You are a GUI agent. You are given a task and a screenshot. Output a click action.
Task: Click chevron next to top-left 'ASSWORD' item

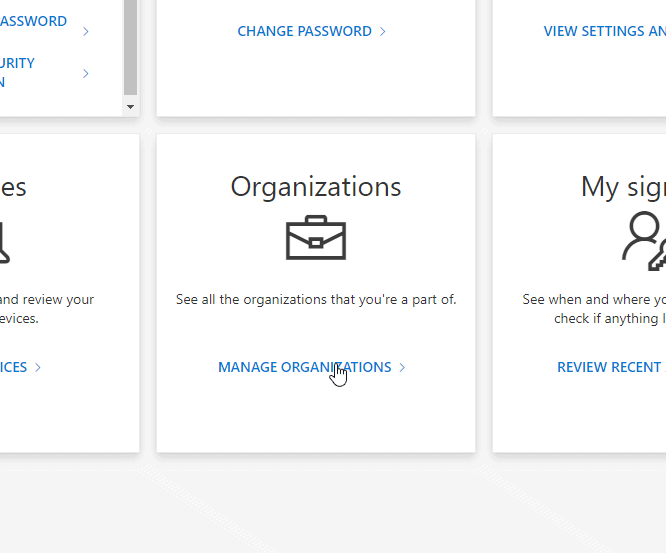click(86, 31)
